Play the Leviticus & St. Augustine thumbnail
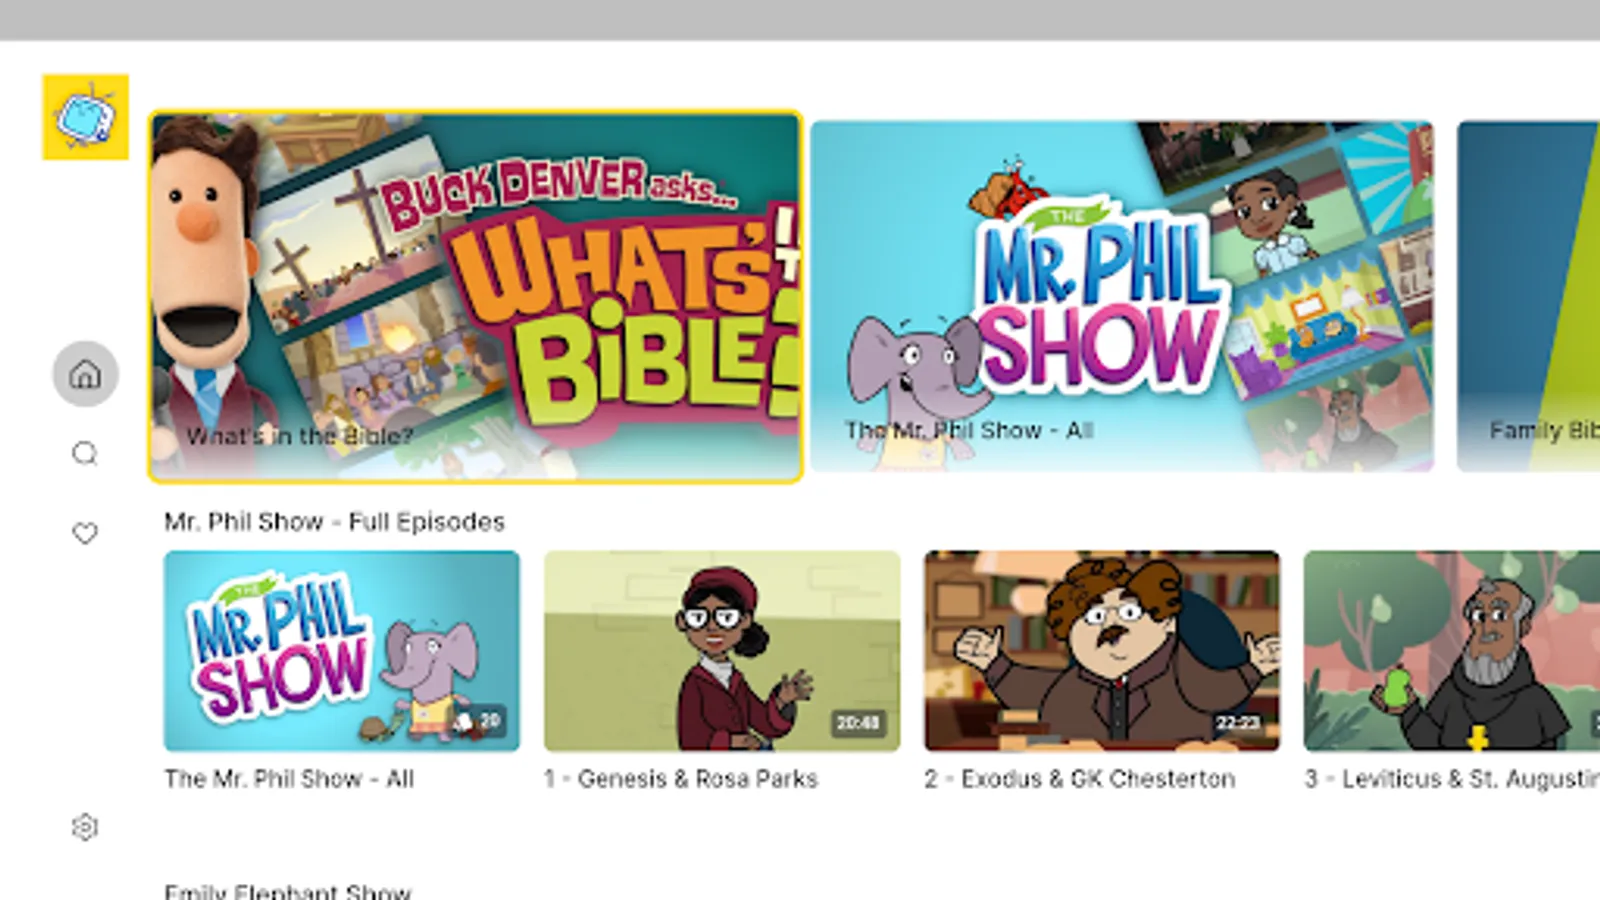1600x900 pixels. coord(1452,651)
